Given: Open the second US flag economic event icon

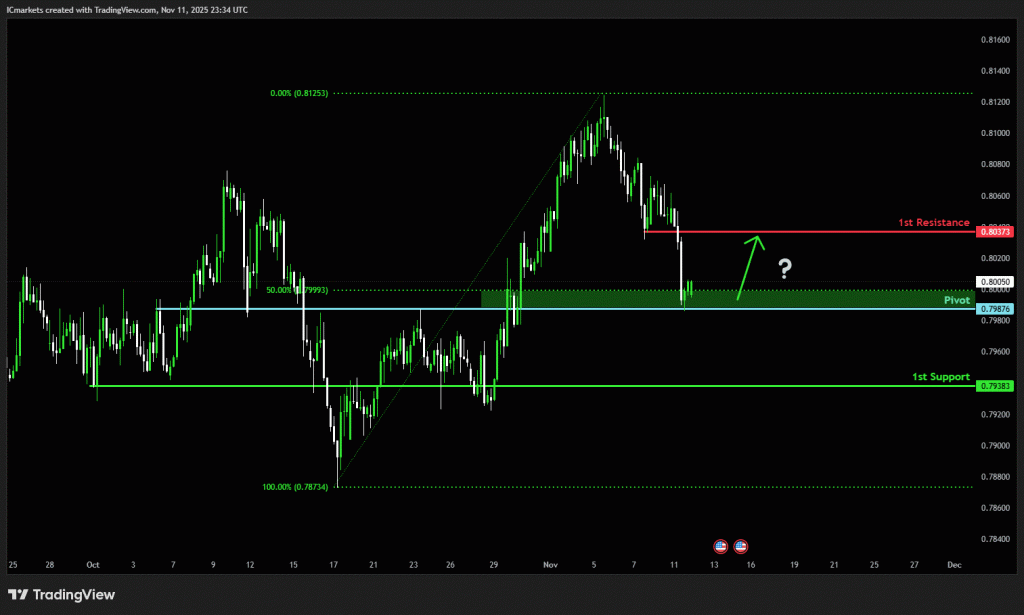Looking at the screenshot, I should (x=741, y=546).
